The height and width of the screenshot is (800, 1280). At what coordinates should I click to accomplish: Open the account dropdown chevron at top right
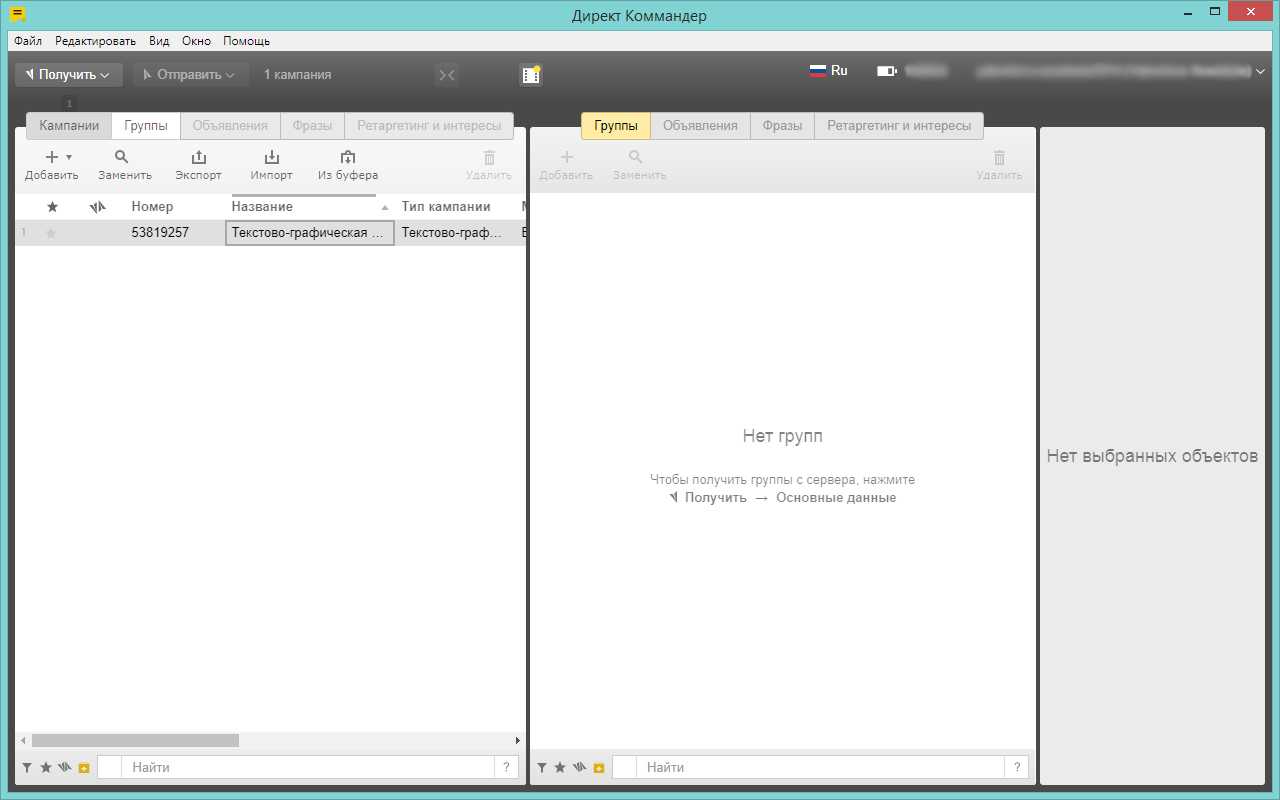1260,72
